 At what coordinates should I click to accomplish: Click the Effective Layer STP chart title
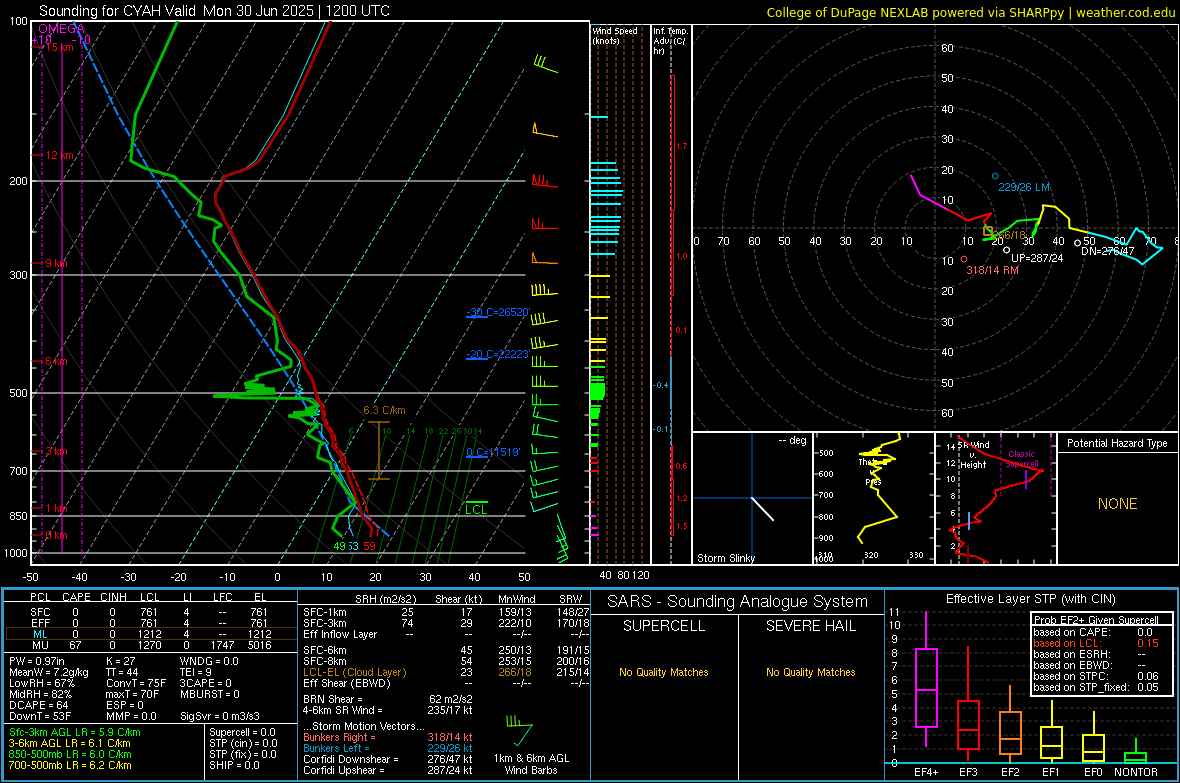click(1030, 599)
